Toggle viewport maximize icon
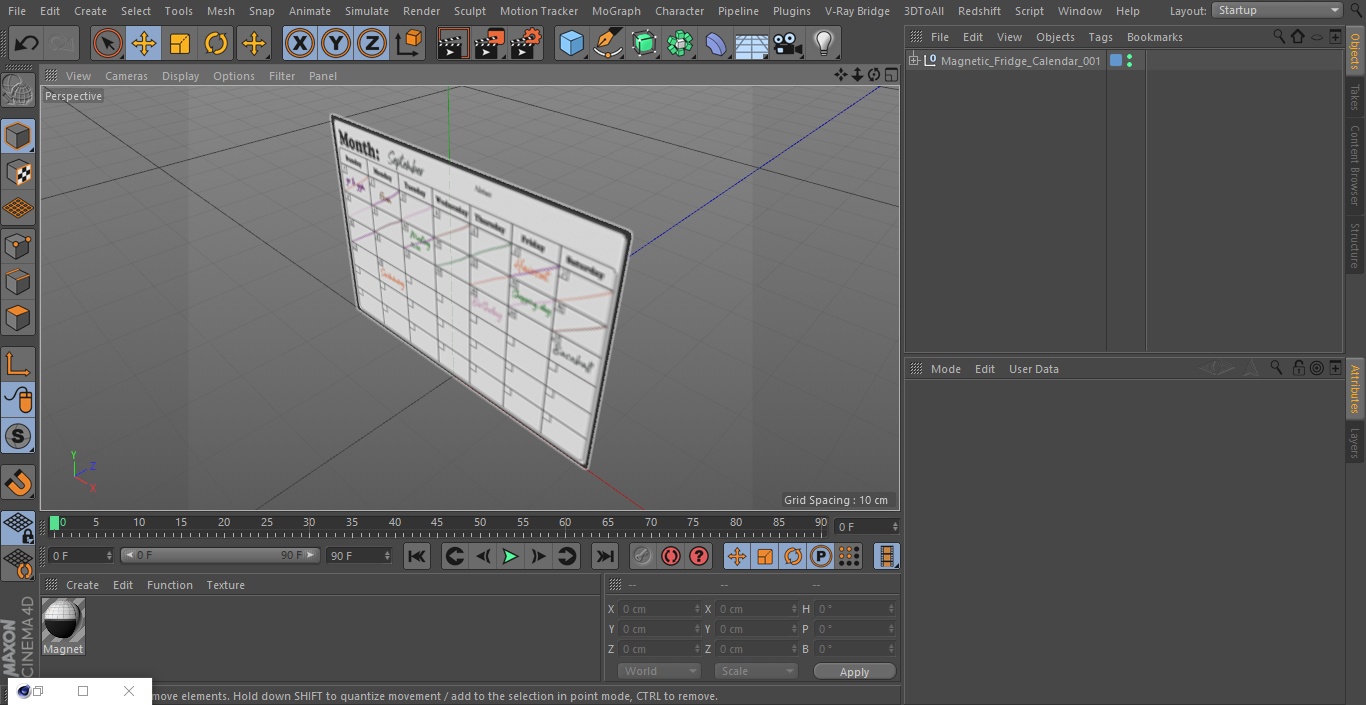This screenshot has width=1366, height=705. 890,75
